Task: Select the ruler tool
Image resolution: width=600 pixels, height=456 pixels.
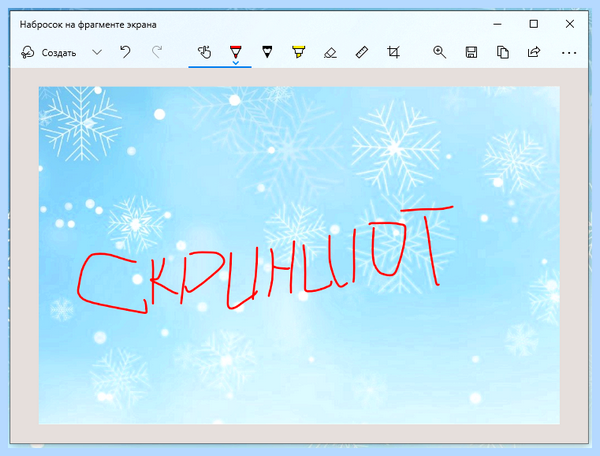Action: pyautogui.click(x=362, y=52)
